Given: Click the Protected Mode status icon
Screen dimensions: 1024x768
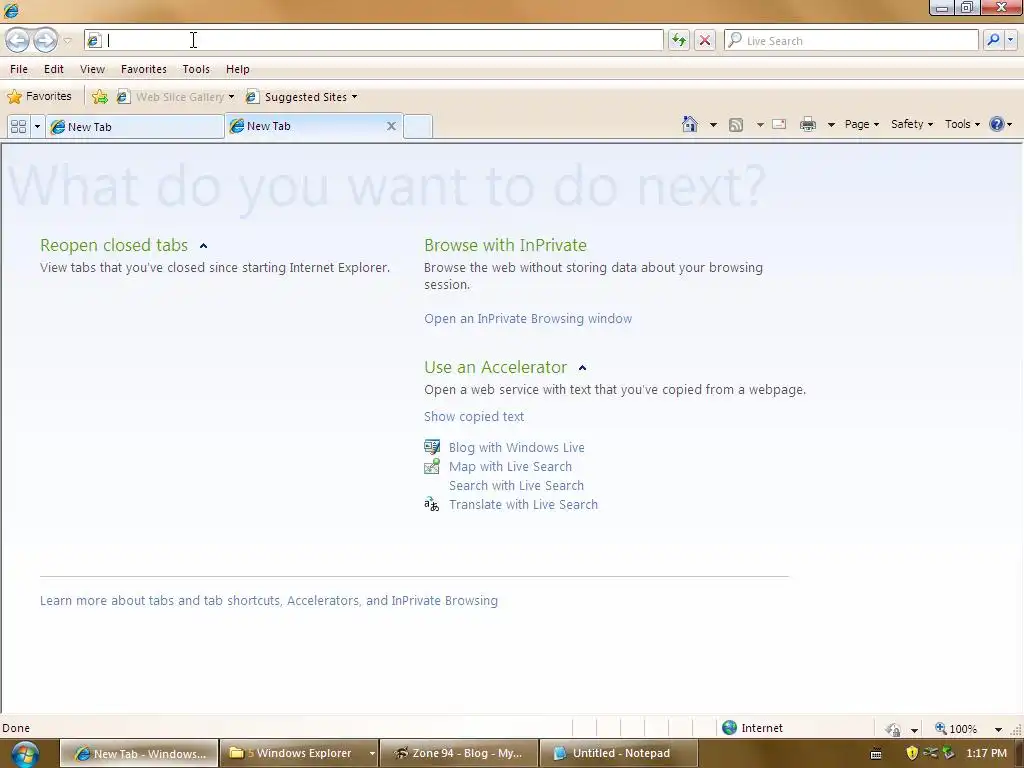Looking at the screenshot, I should tap(893, 729).
